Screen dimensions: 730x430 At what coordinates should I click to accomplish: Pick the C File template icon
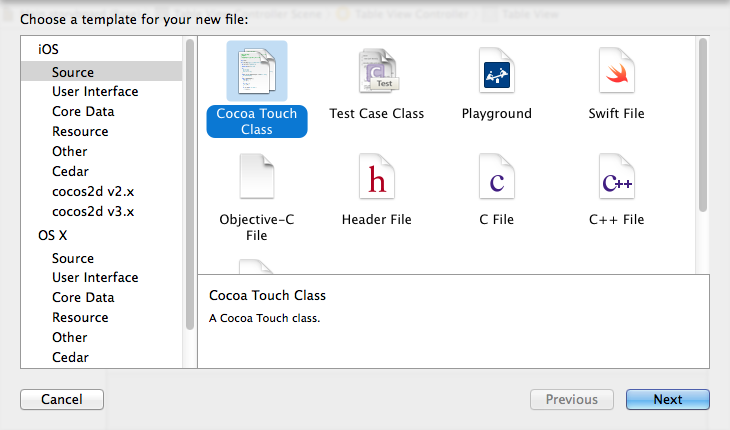tap(497, 177)
